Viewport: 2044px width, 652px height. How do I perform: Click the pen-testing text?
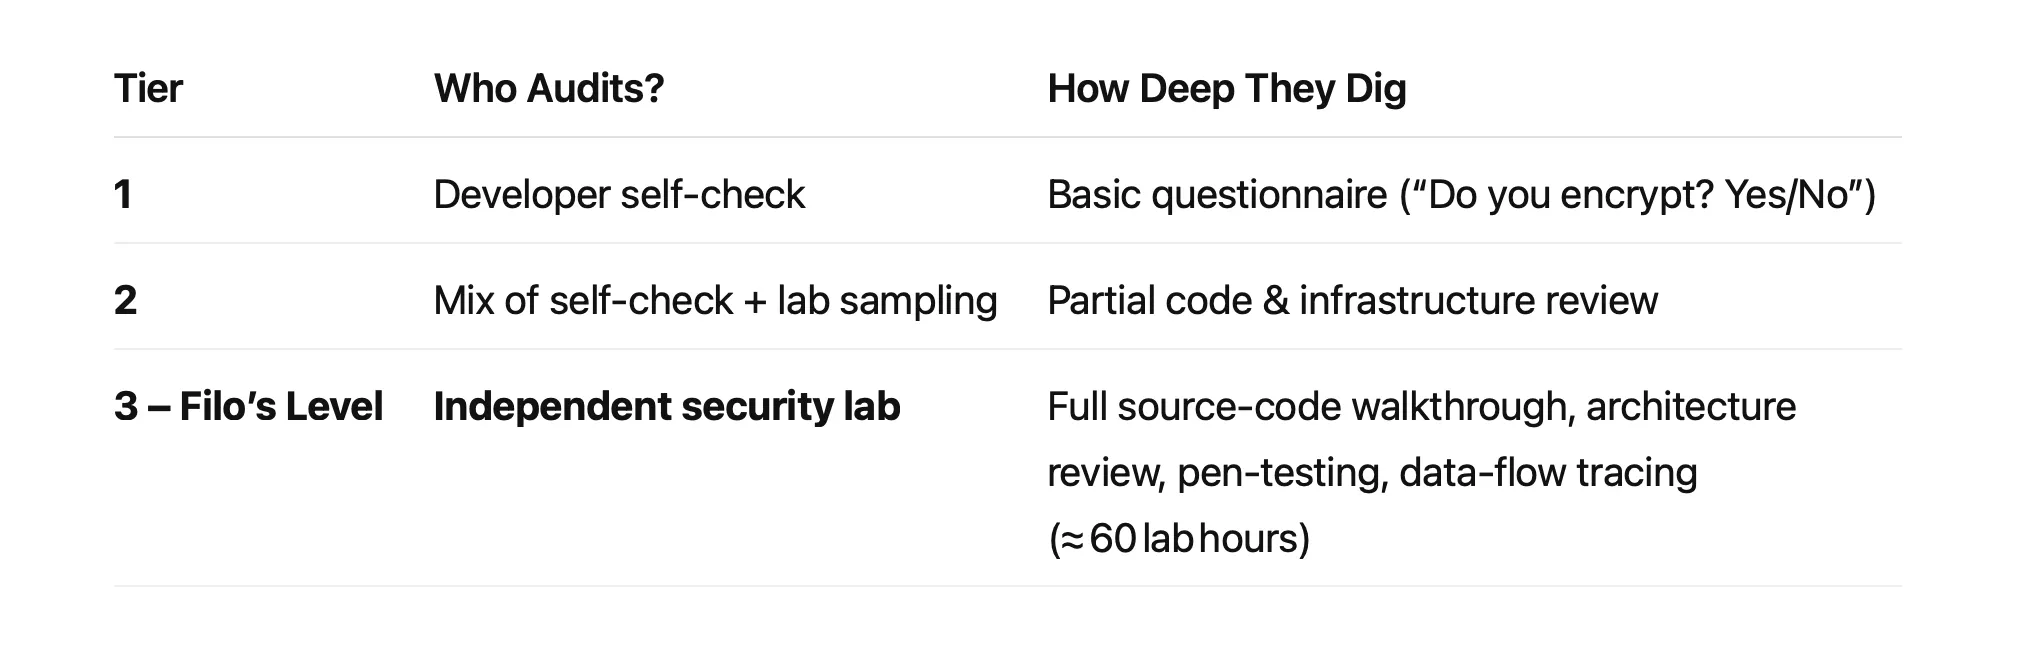[x=1282, y=473]
